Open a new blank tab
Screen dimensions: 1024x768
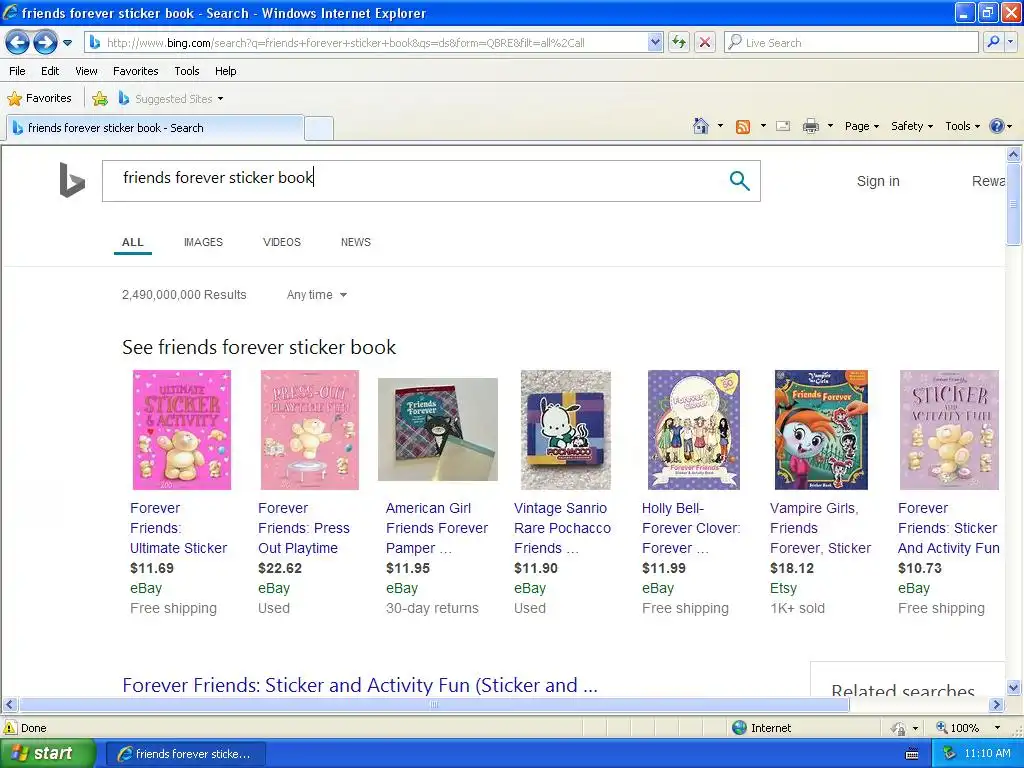click(x=319, y=128)
